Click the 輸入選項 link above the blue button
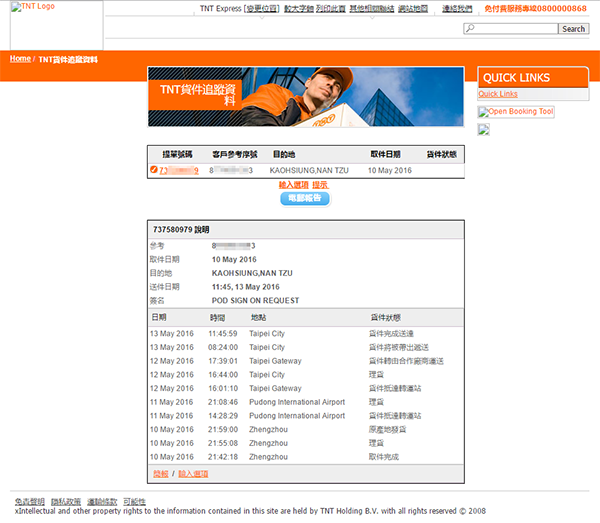Screen dimensions: 600x523 [x=293, y=185]
